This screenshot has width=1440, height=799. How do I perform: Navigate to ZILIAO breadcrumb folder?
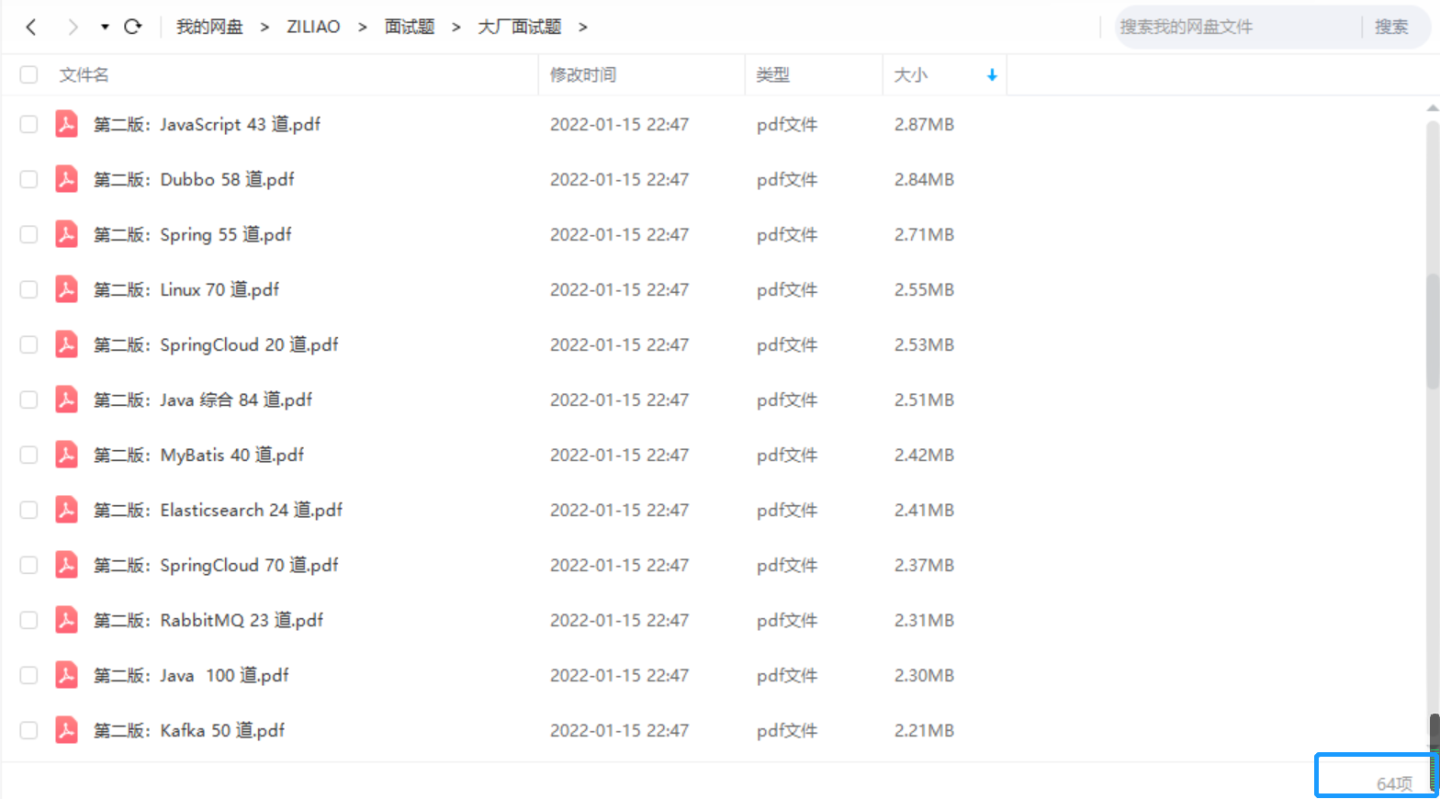point(314,27)
